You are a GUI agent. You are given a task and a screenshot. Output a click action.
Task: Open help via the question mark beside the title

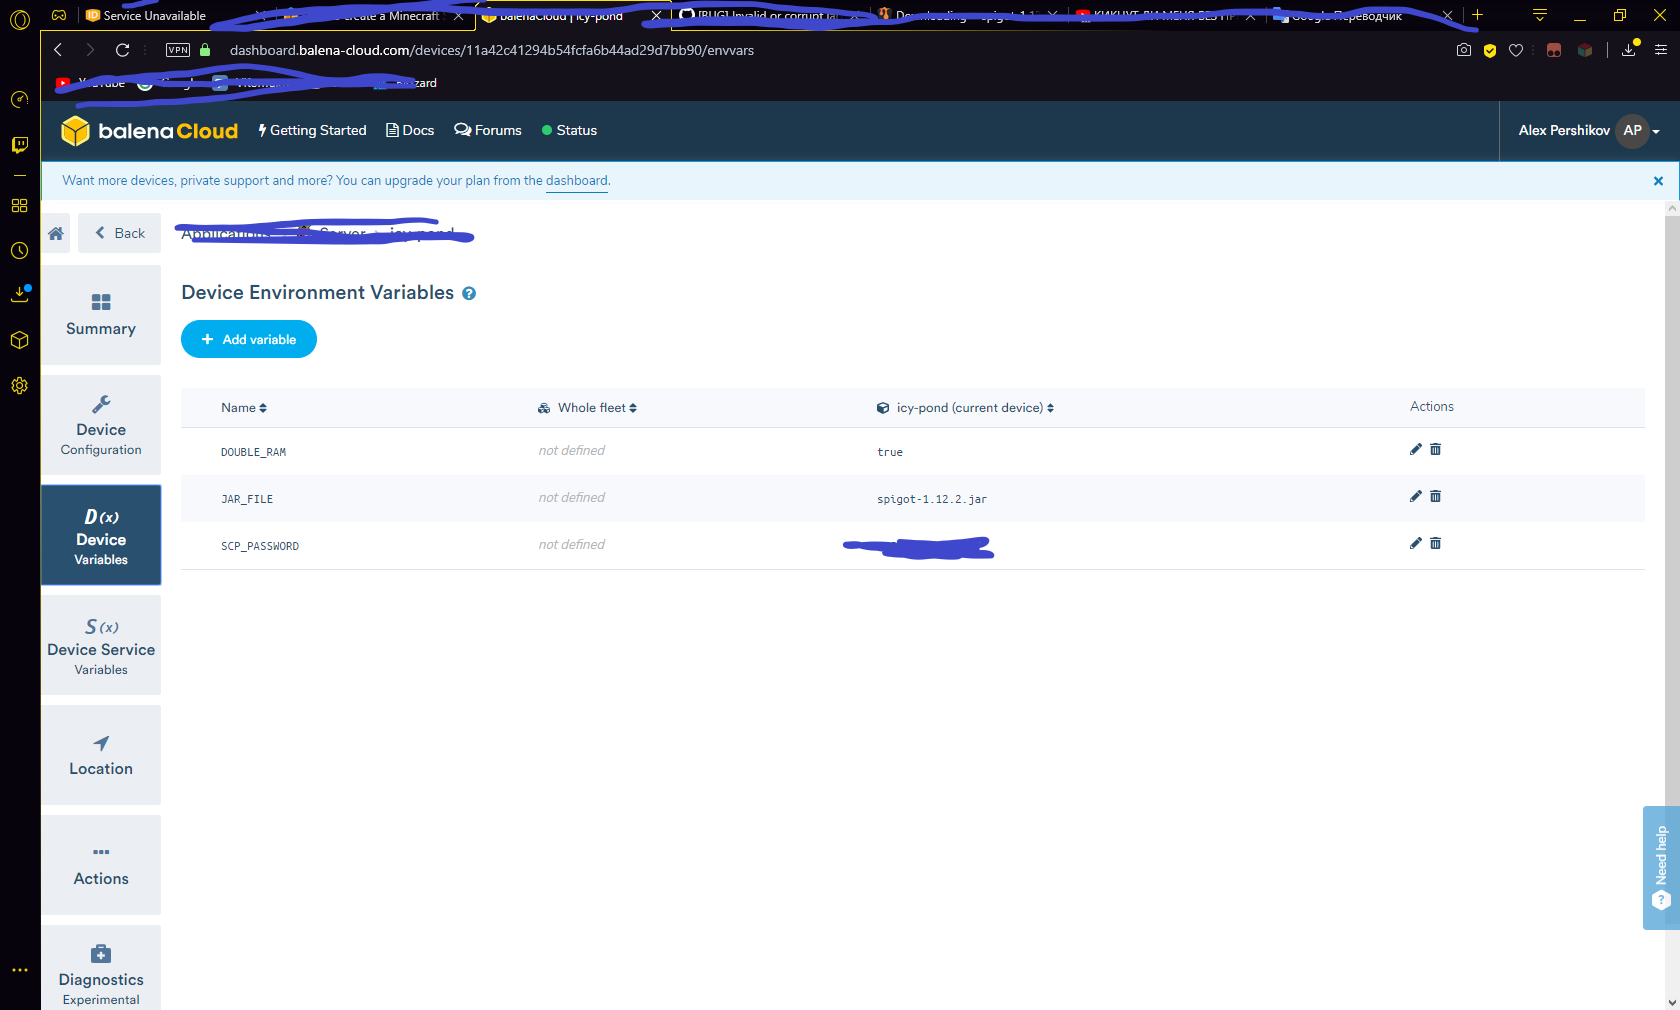coord(469,293)
